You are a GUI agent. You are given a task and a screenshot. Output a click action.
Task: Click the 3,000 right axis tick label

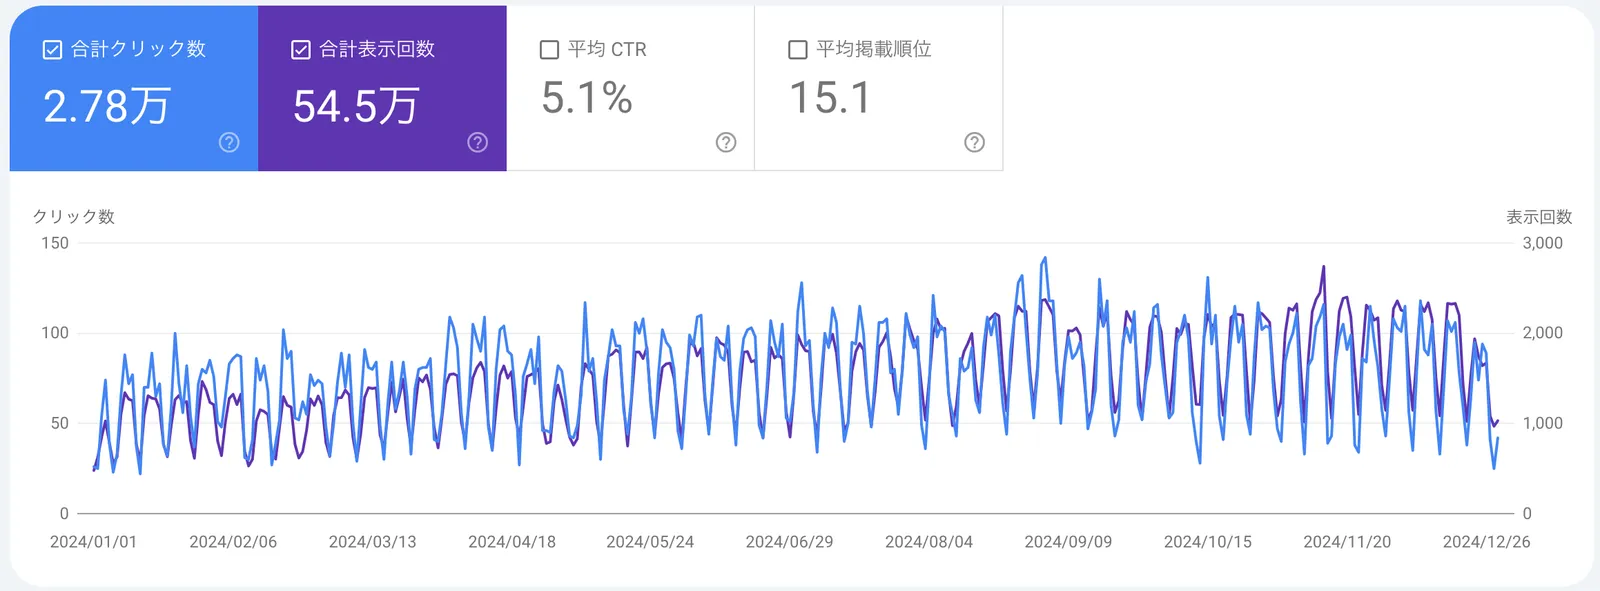(x=1542, y=243)
